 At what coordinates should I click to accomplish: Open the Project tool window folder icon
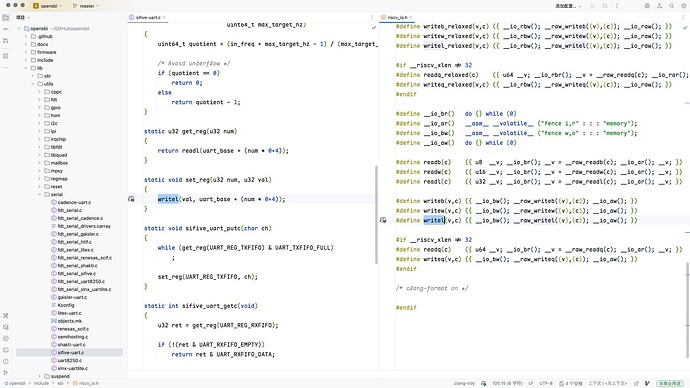pos(6,18)
